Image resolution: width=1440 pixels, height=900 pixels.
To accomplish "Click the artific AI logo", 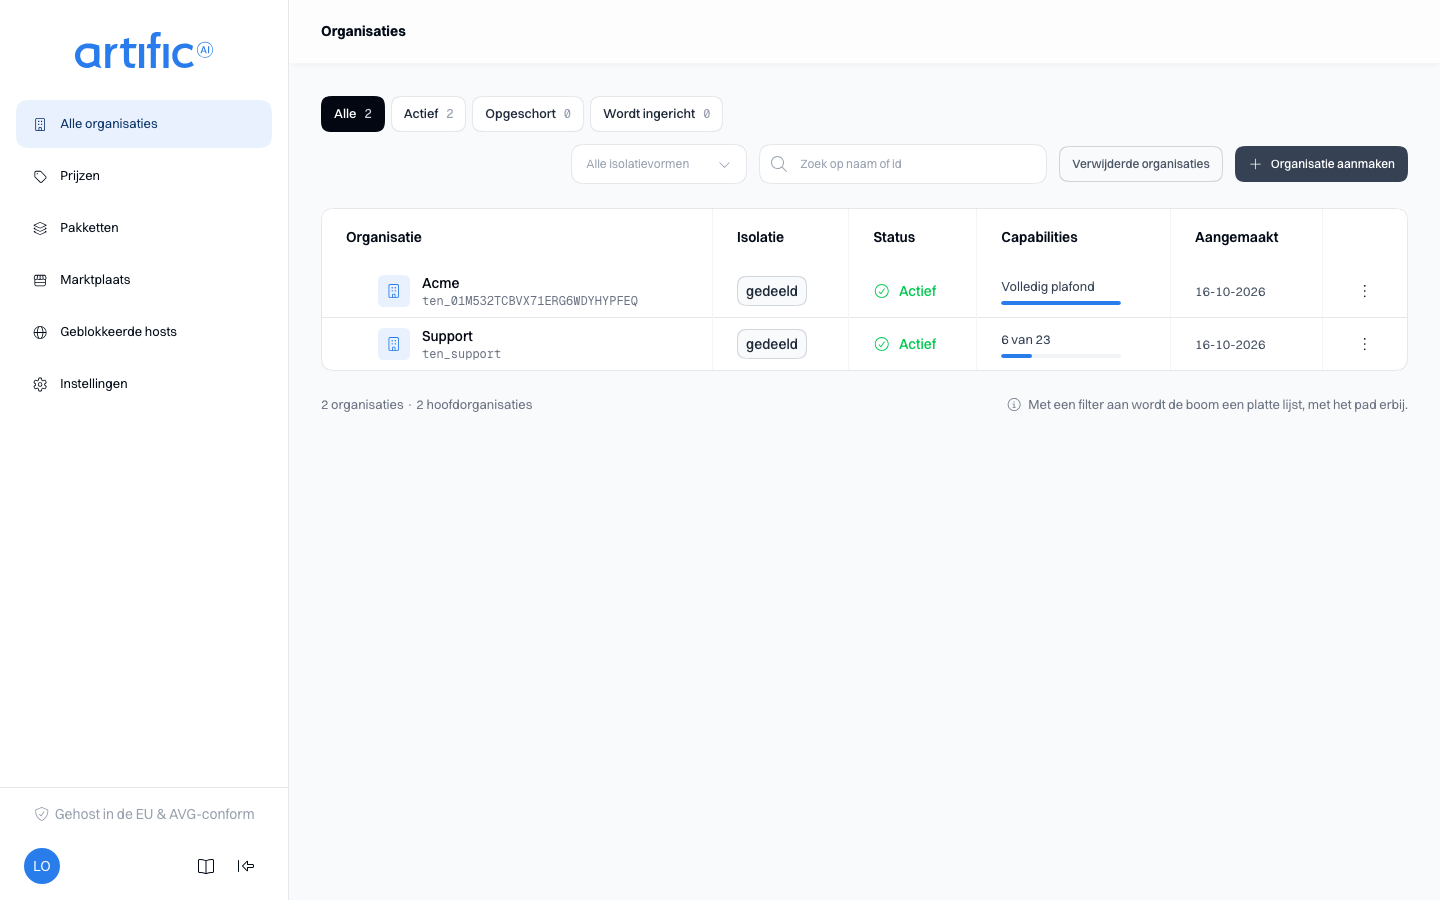I will 144,51.
